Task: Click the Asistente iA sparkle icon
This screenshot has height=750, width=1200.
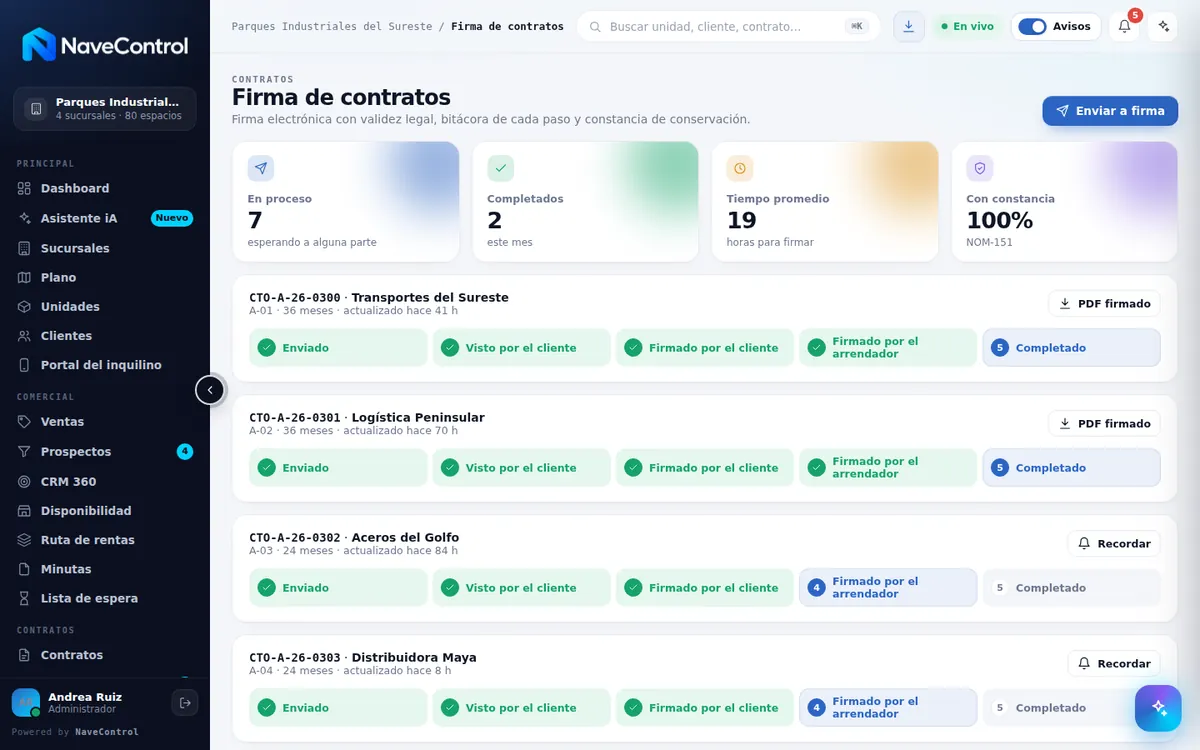Action: (x=25, y=218)
